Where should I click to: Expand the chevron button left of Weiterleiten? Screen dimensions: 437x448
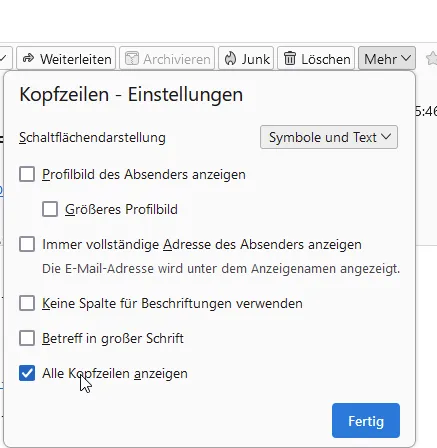(x=5, y=59)
